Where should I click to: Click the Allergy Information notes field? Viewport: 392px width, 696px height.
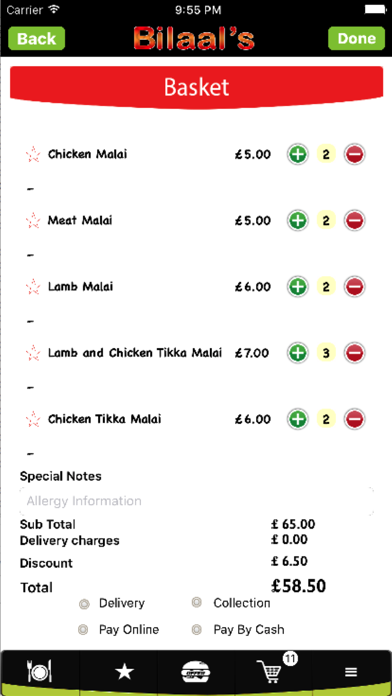coord(196,501)
